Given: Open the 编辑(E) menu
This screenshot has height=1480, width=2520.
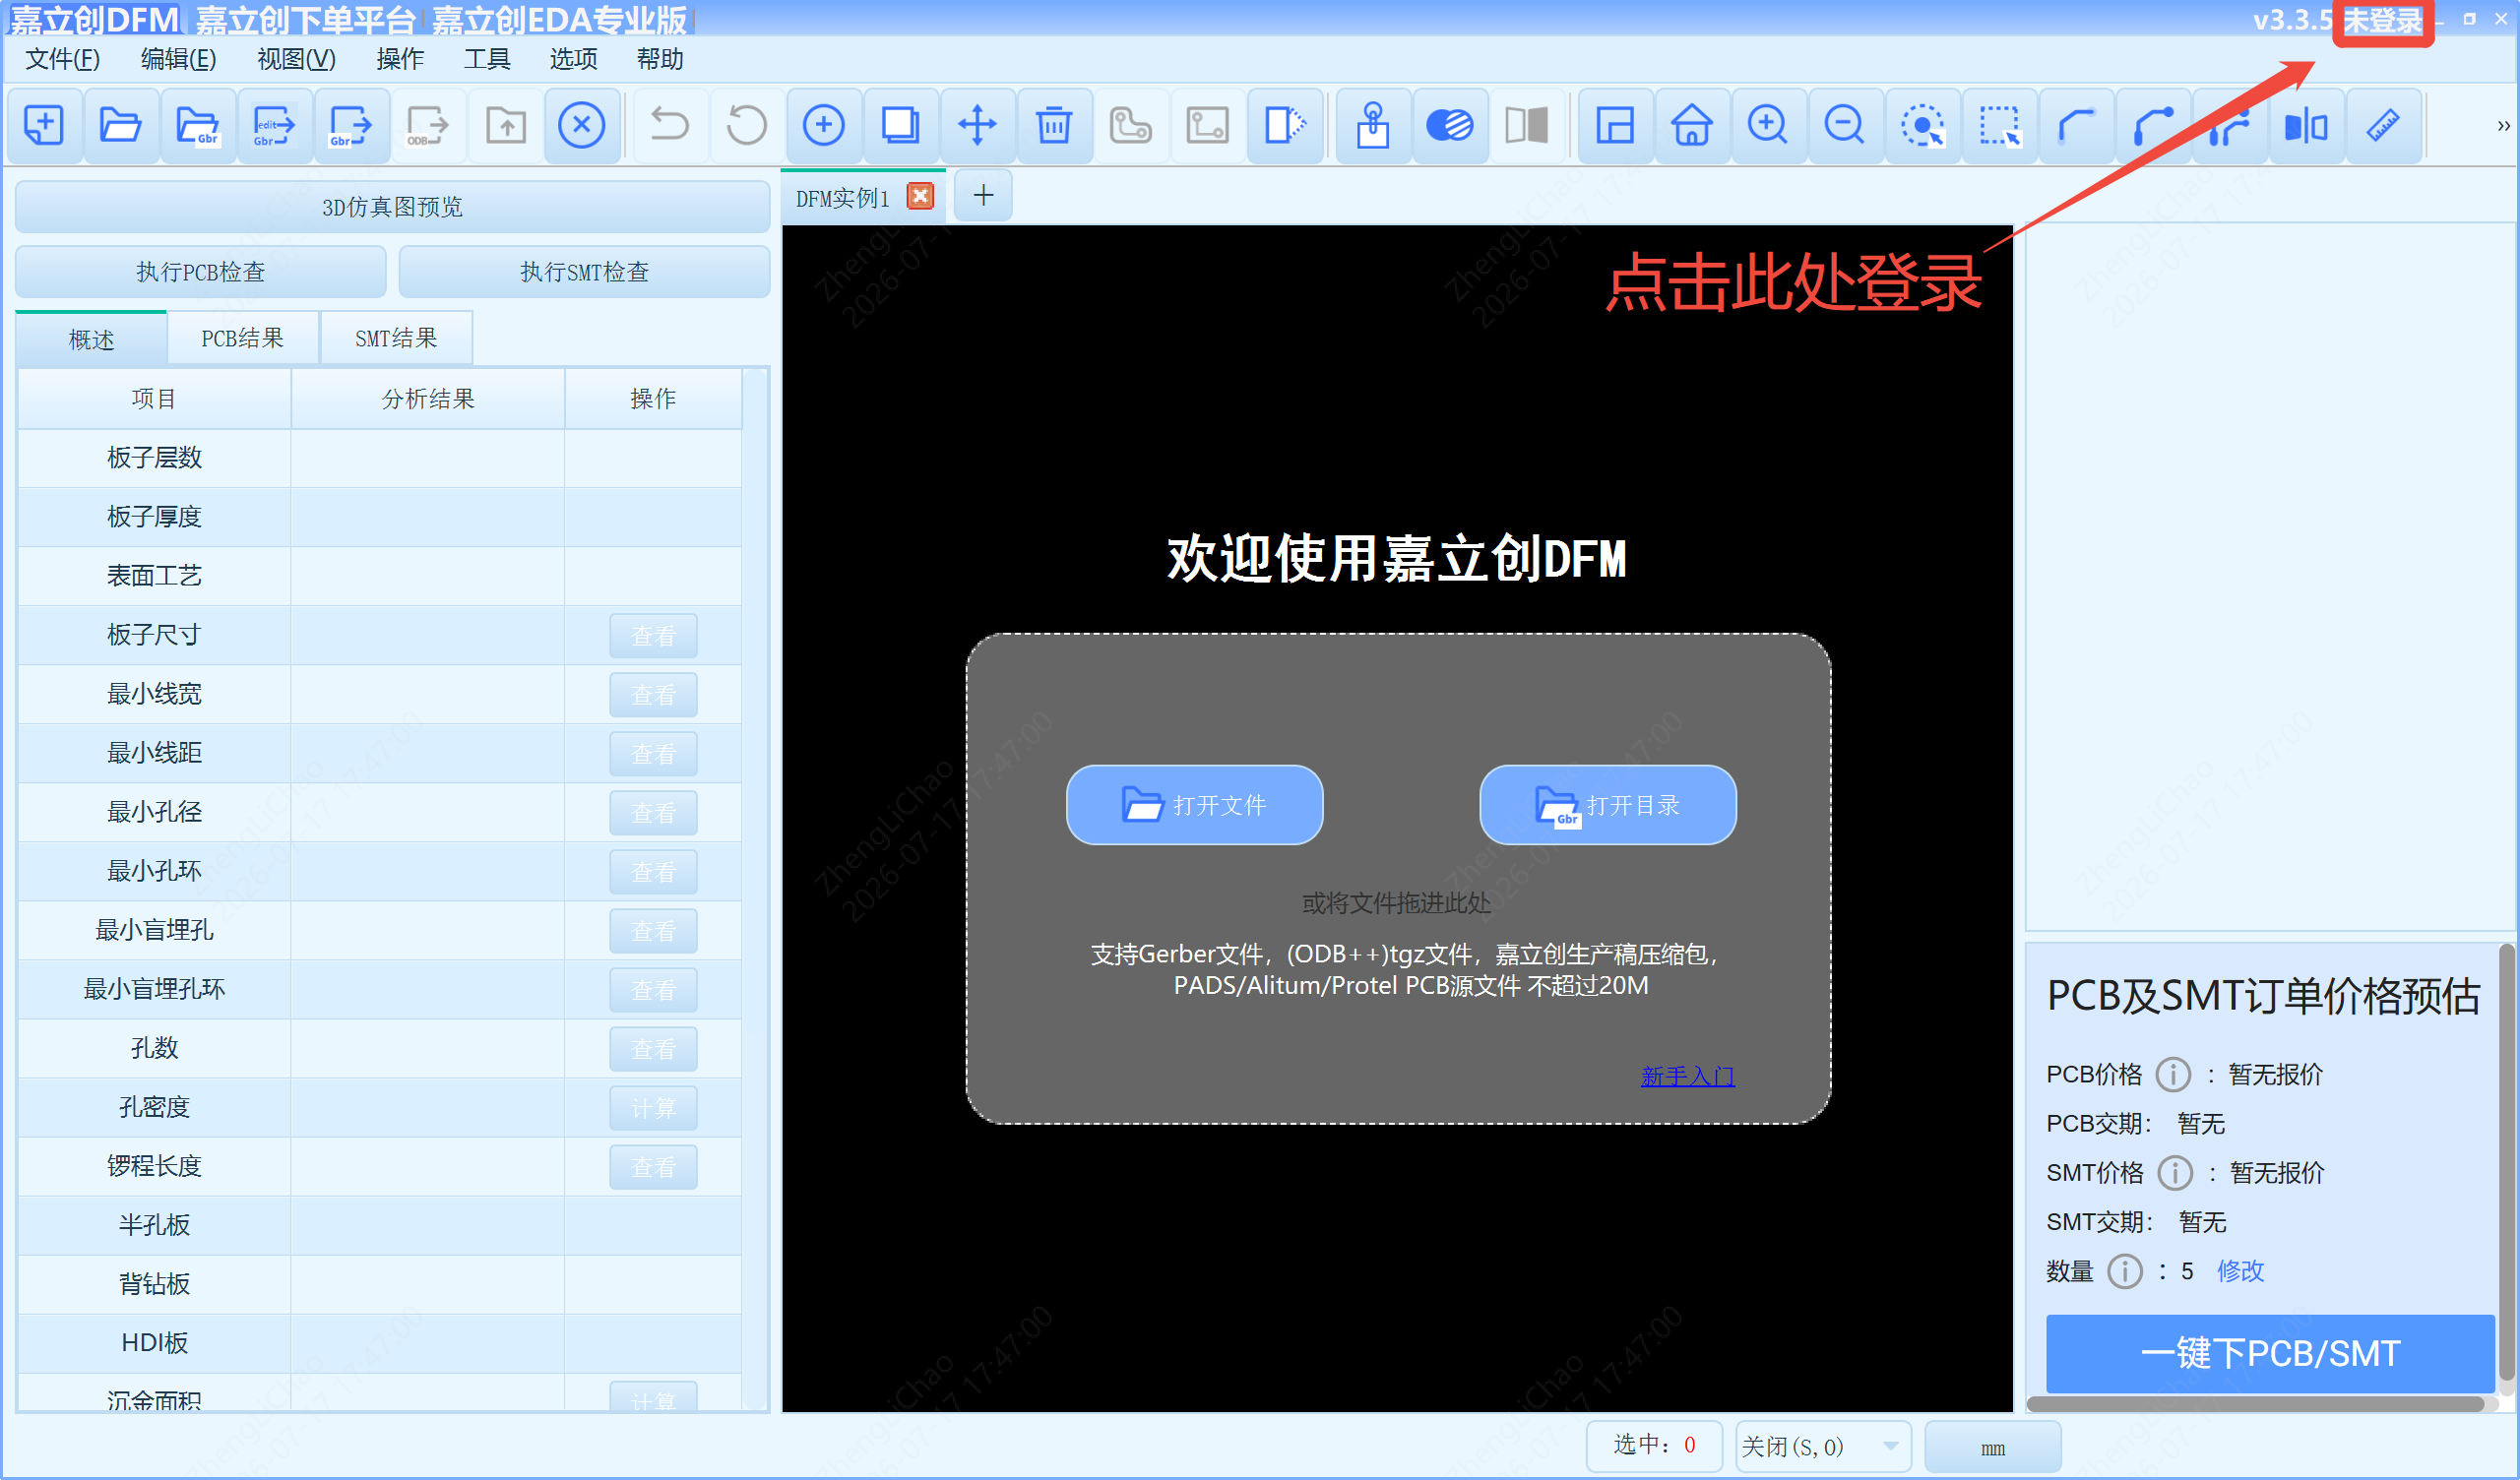Looking at the screenshot, I should pos(178,59).
